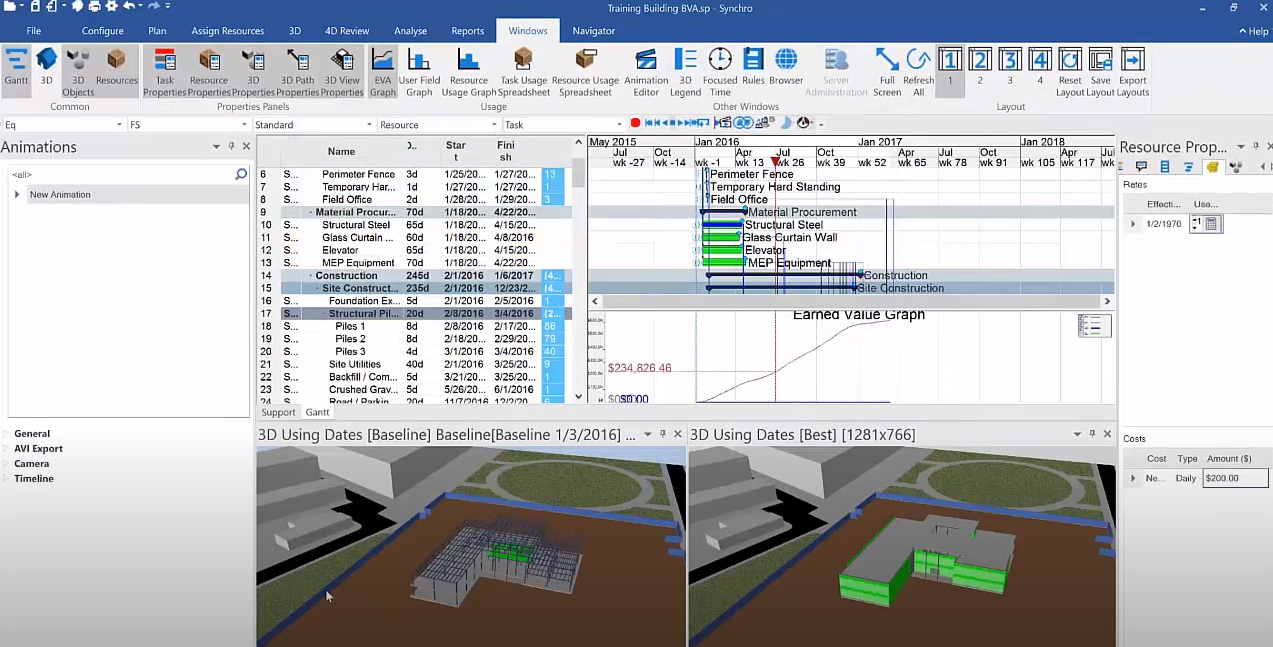Expand the General section
Image resolution: width=1273 pixels, height=647 pixels.
[6, 433]
